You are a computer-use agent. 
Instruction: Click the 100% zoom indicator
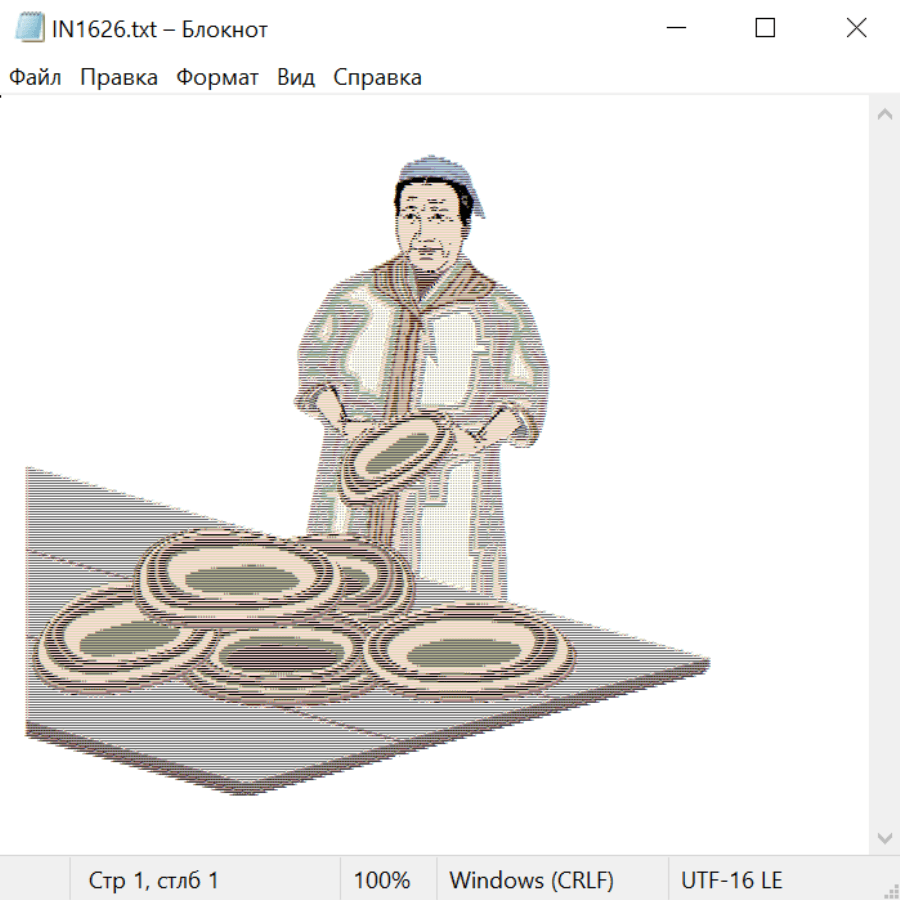coord(382,881)
